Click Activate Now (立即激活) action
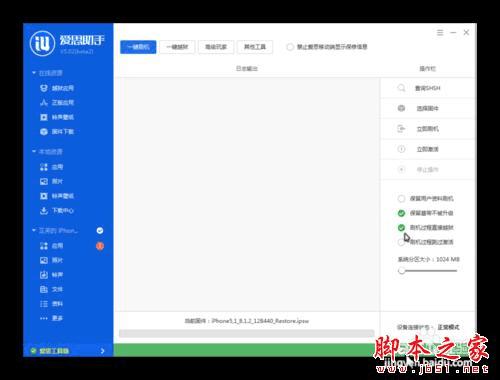Viewport: 500px width, 380px height. [x=427, y=149]
